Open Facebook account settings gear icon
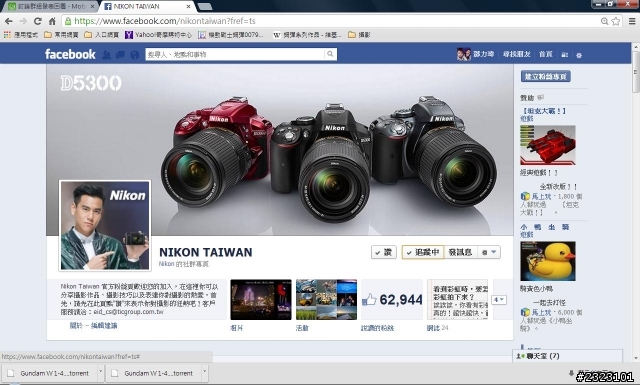Viewport: 640px width, 385px height. pos(579,55)
